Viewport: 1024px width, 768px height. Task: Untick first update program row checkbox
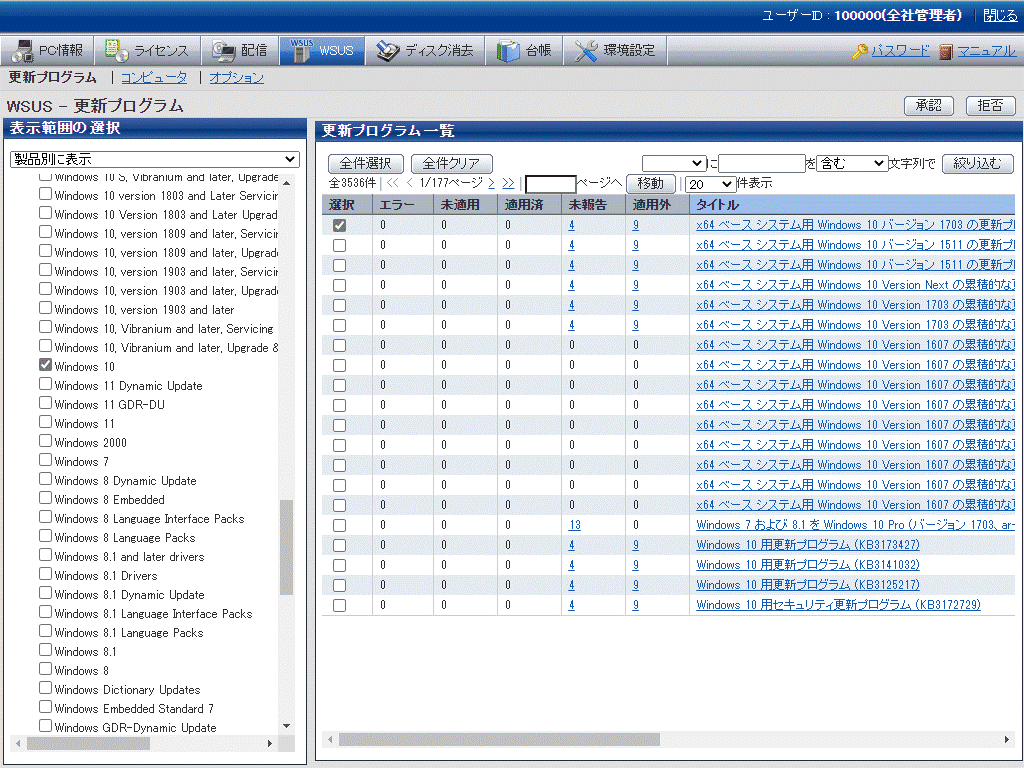tap(340, 226)
